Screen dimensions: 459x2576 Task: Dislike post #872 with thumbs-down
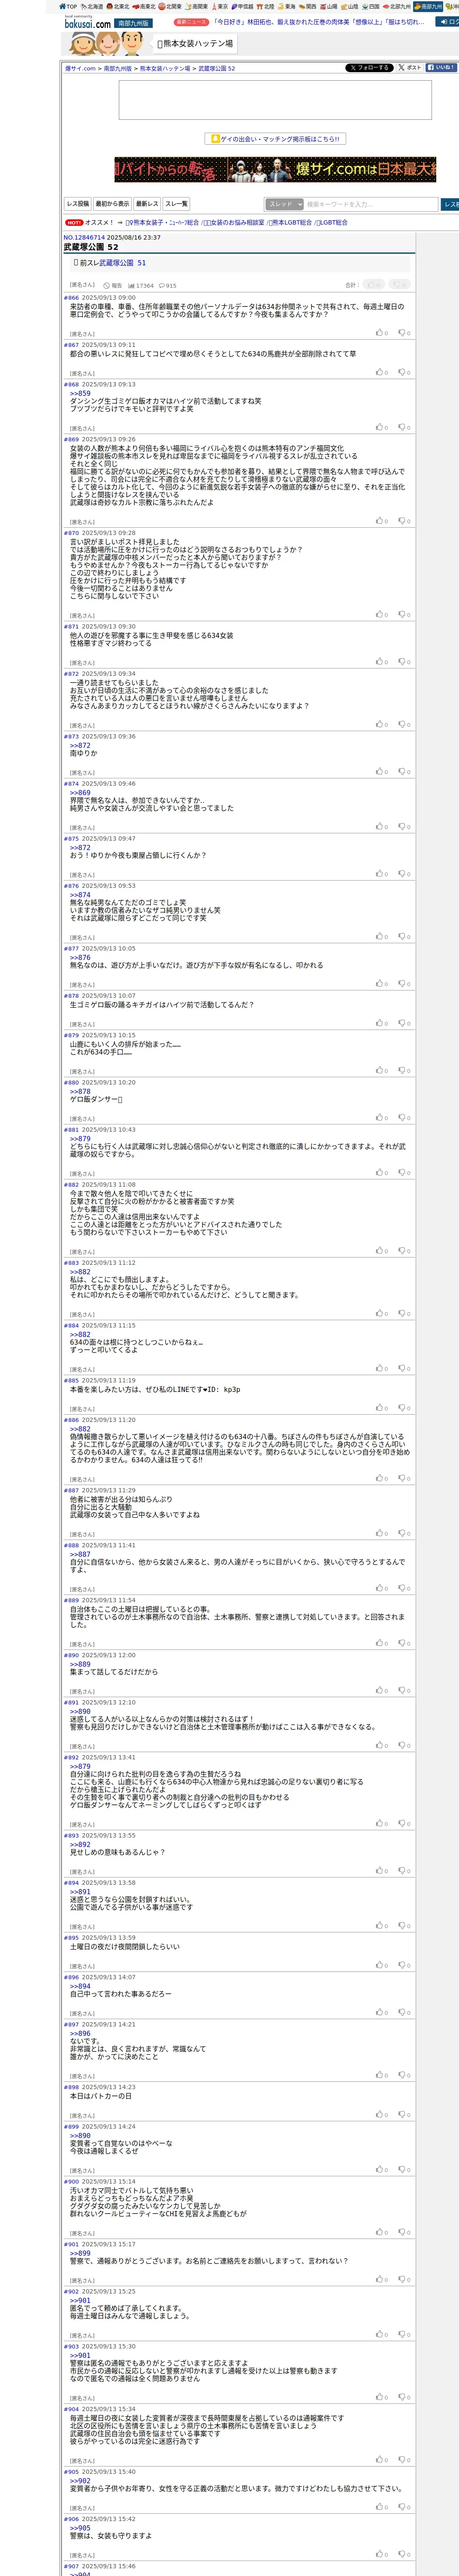pos(404,724)
